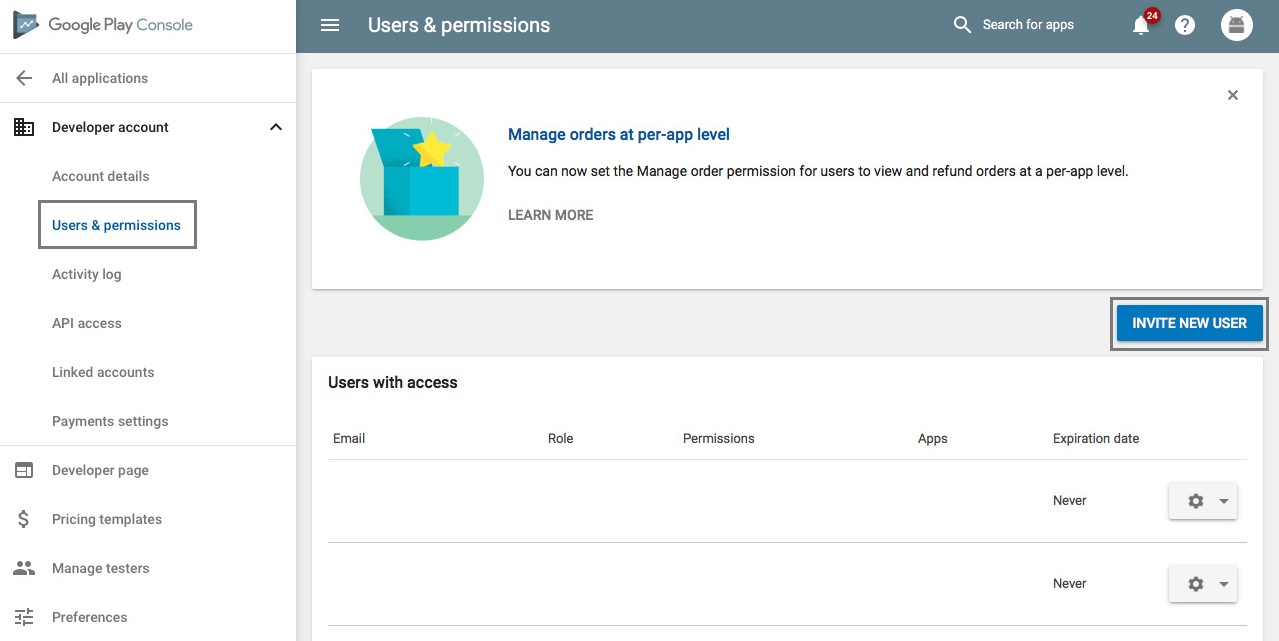
Task: Click the Pricing templates dollar icon
Action: (24, 519)
